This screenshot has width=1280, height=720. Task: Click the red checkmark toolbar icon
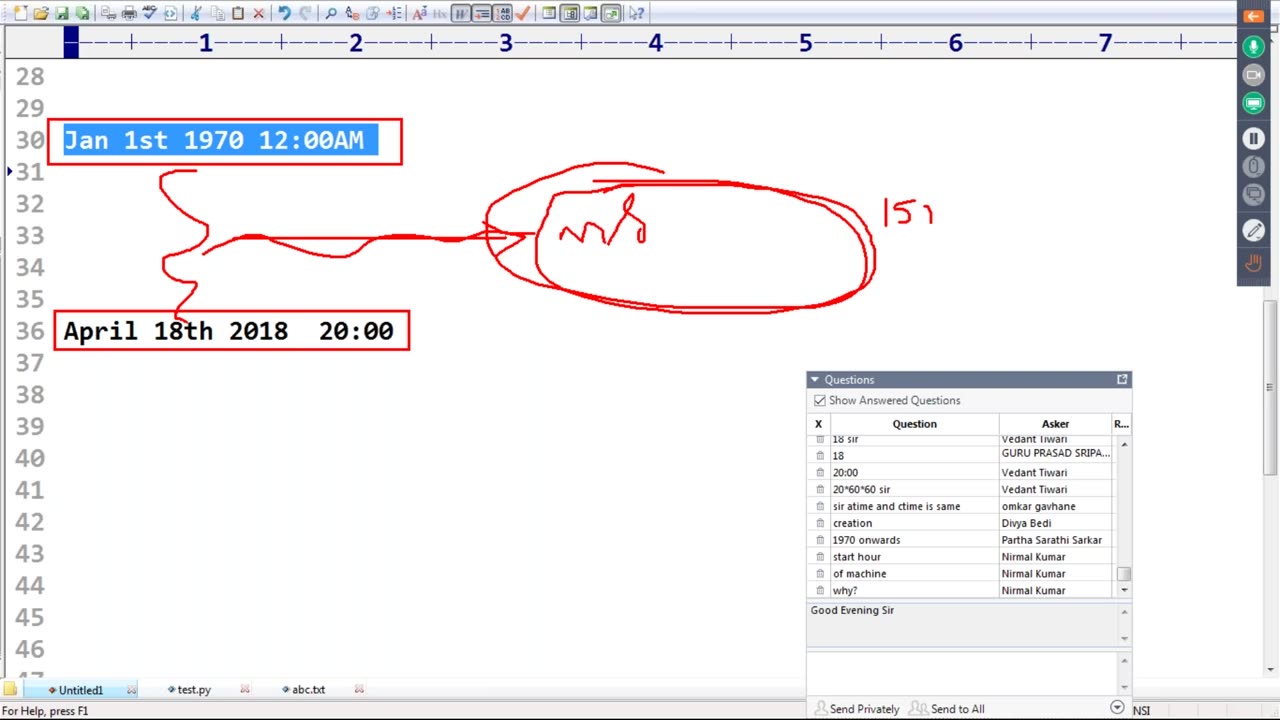coord(522,14)
